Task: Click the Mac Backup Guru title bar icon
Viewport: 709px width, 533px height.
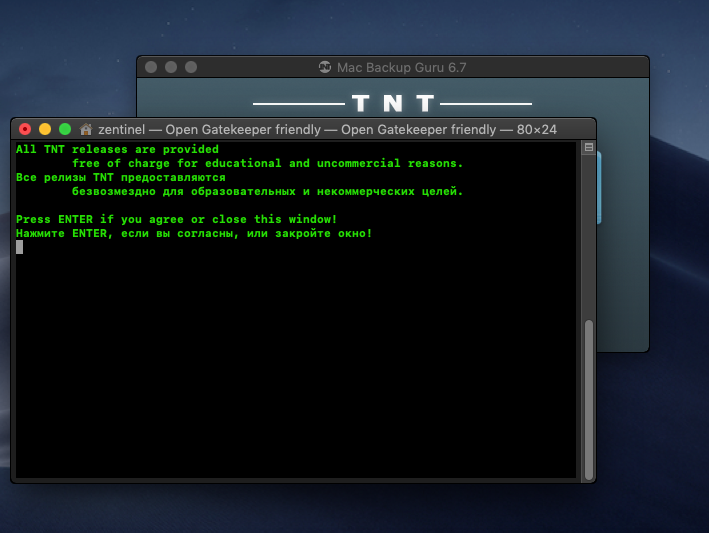Action: click(324, 67)
